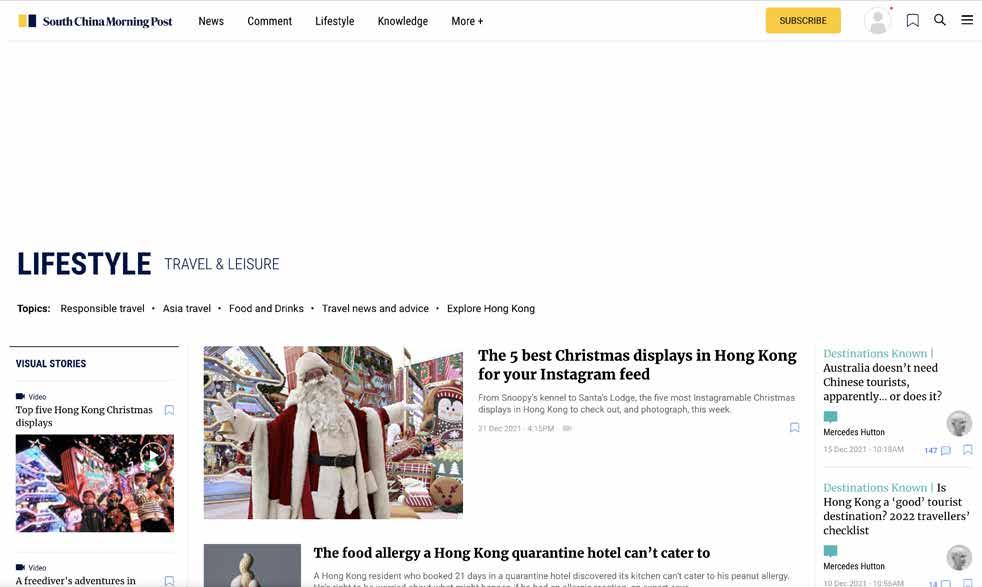The image size is (982, 587).
Task: Open comments icon showing 147 comments
Action: coord(938,450)
